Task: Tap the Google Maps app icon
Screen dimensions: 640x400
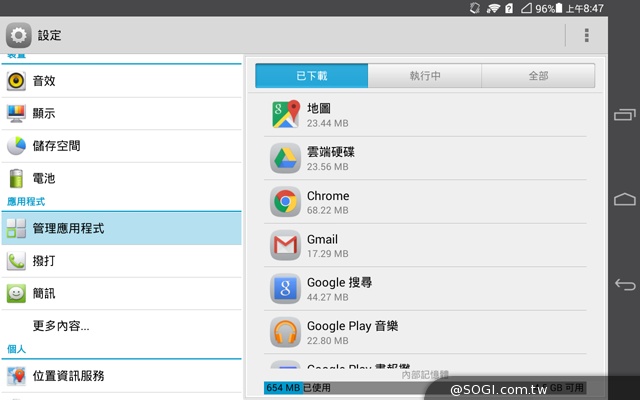Action: (x=286, y=114)
